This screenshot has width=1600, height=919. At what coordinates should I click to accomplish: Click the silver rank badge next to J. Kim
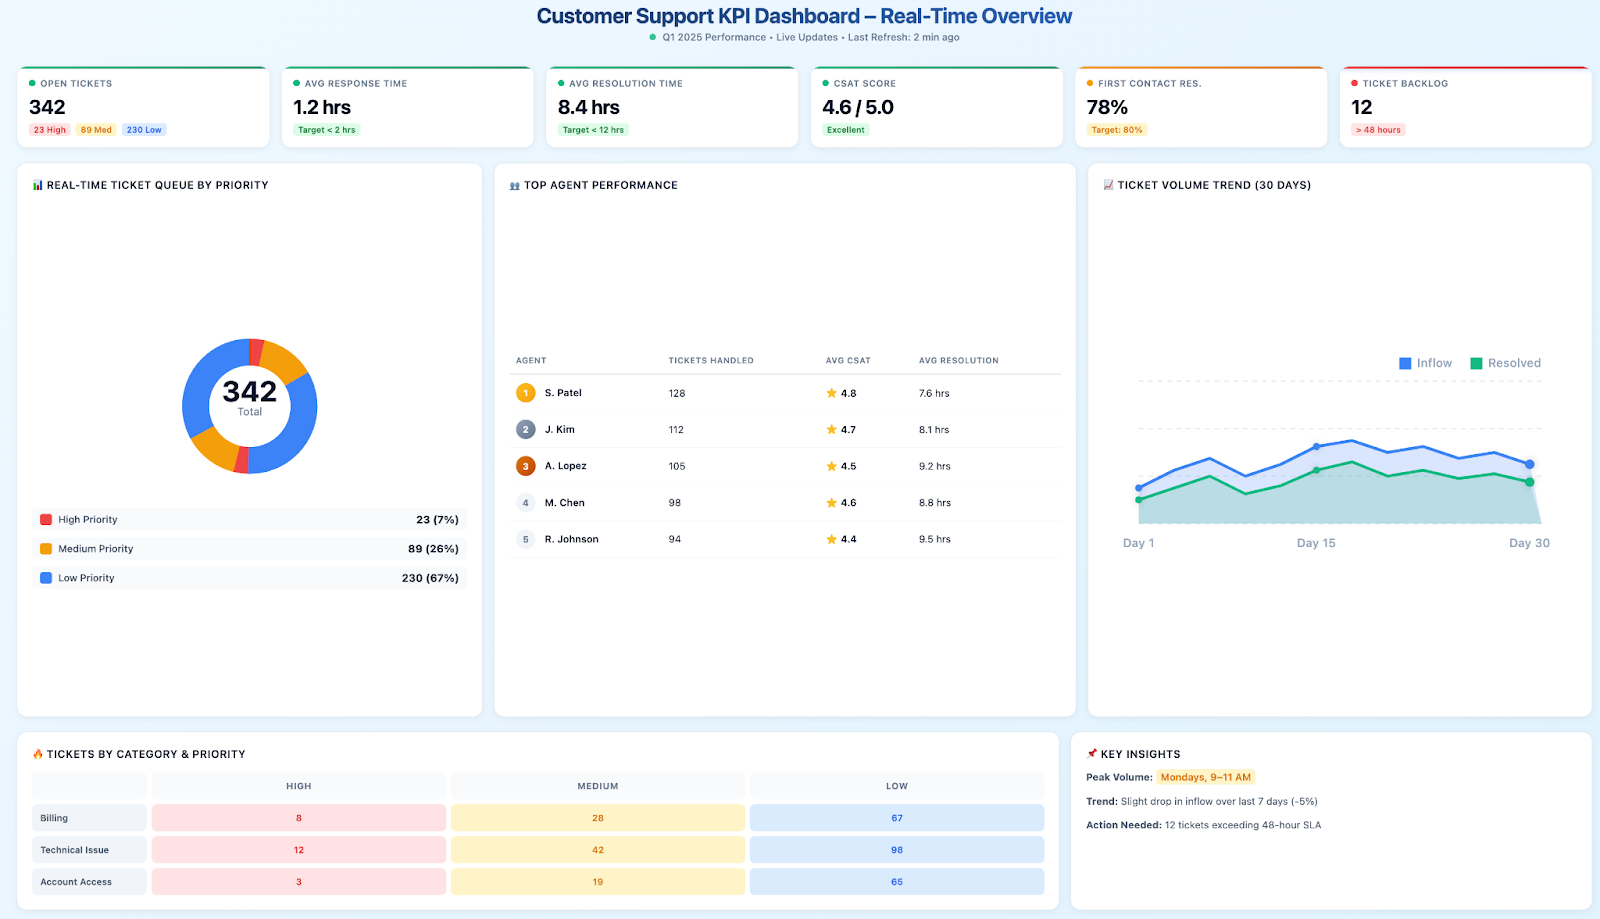coord(526,429)
